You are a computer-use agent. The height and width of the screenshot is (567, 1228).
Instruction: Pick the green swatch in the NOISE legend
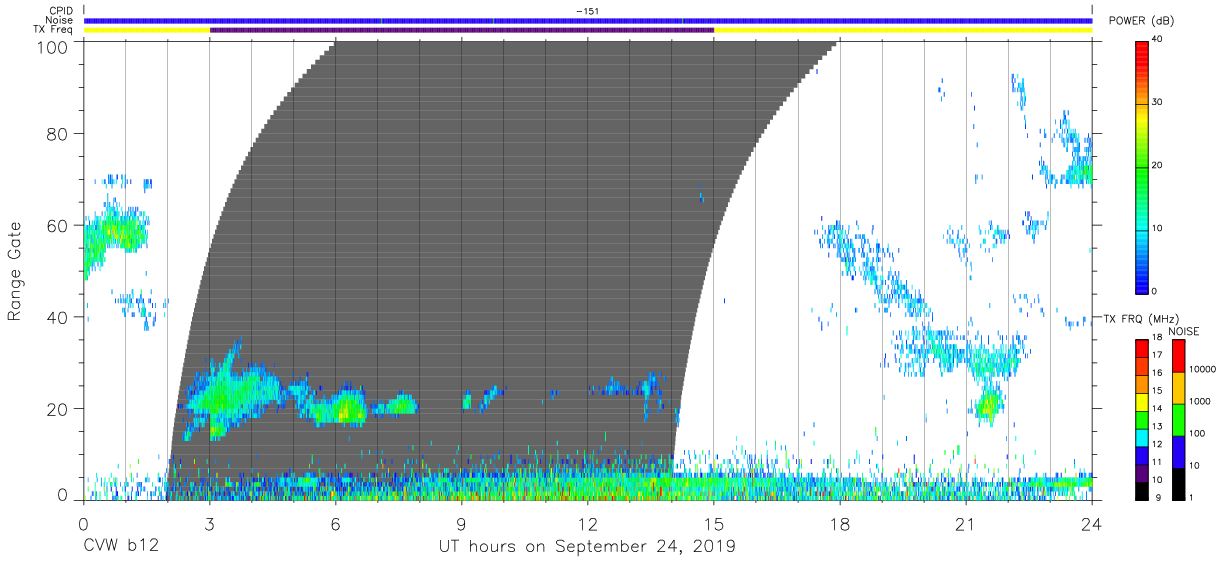(x=1178, y=419)
